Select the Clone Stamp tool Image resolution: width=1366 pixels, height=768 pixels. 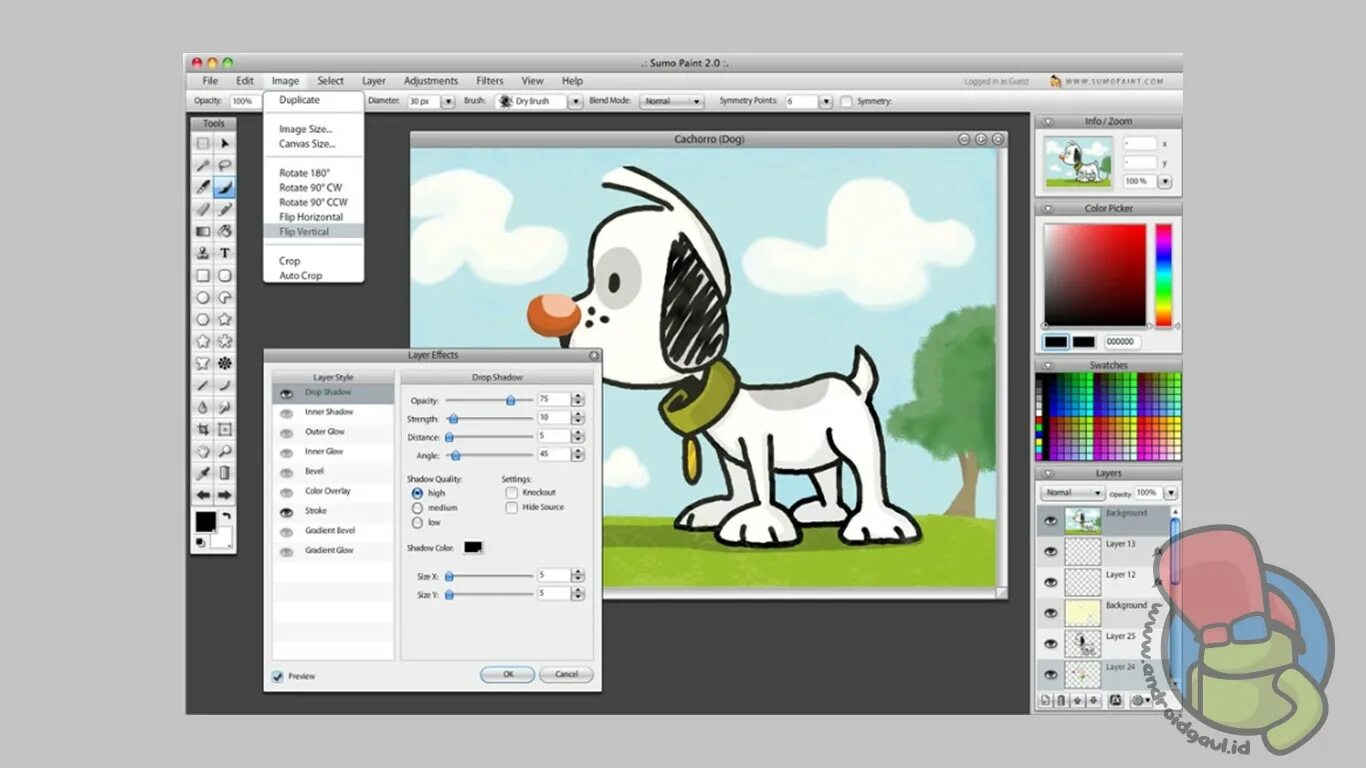click(203, 253)
